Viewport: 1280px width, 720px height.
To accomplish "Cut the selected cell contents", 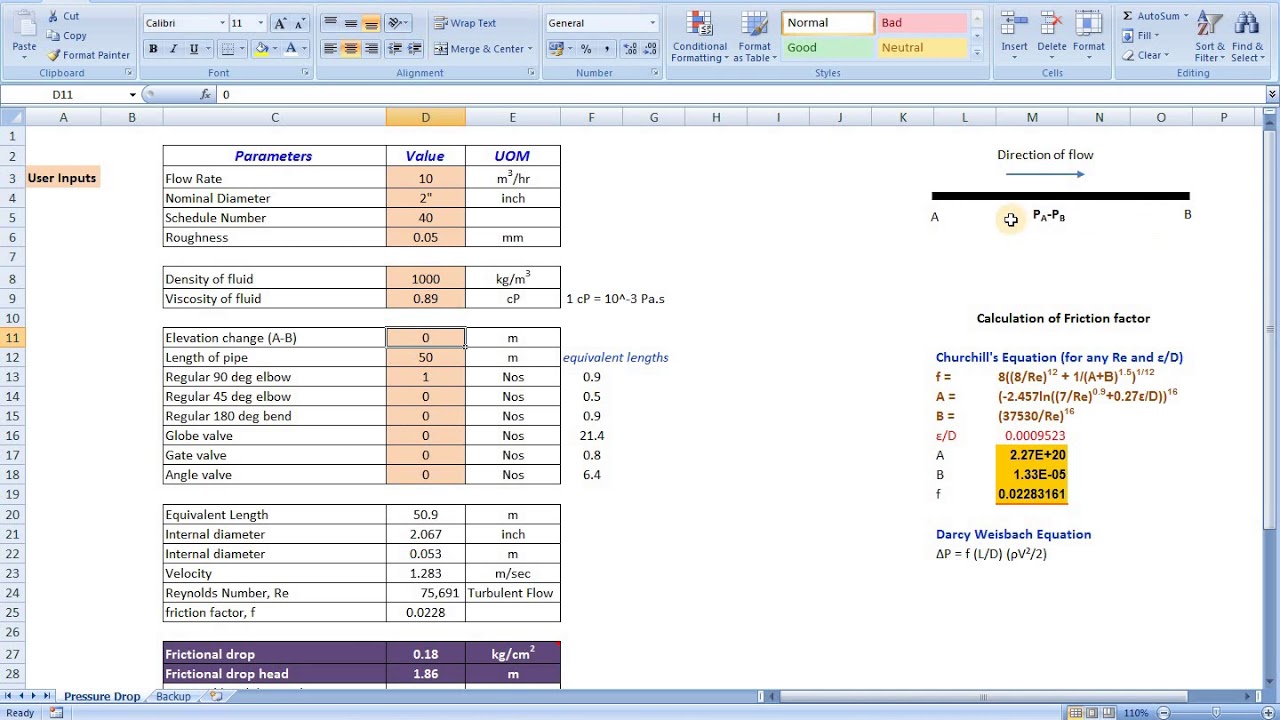I will click(x=63, y=16).
